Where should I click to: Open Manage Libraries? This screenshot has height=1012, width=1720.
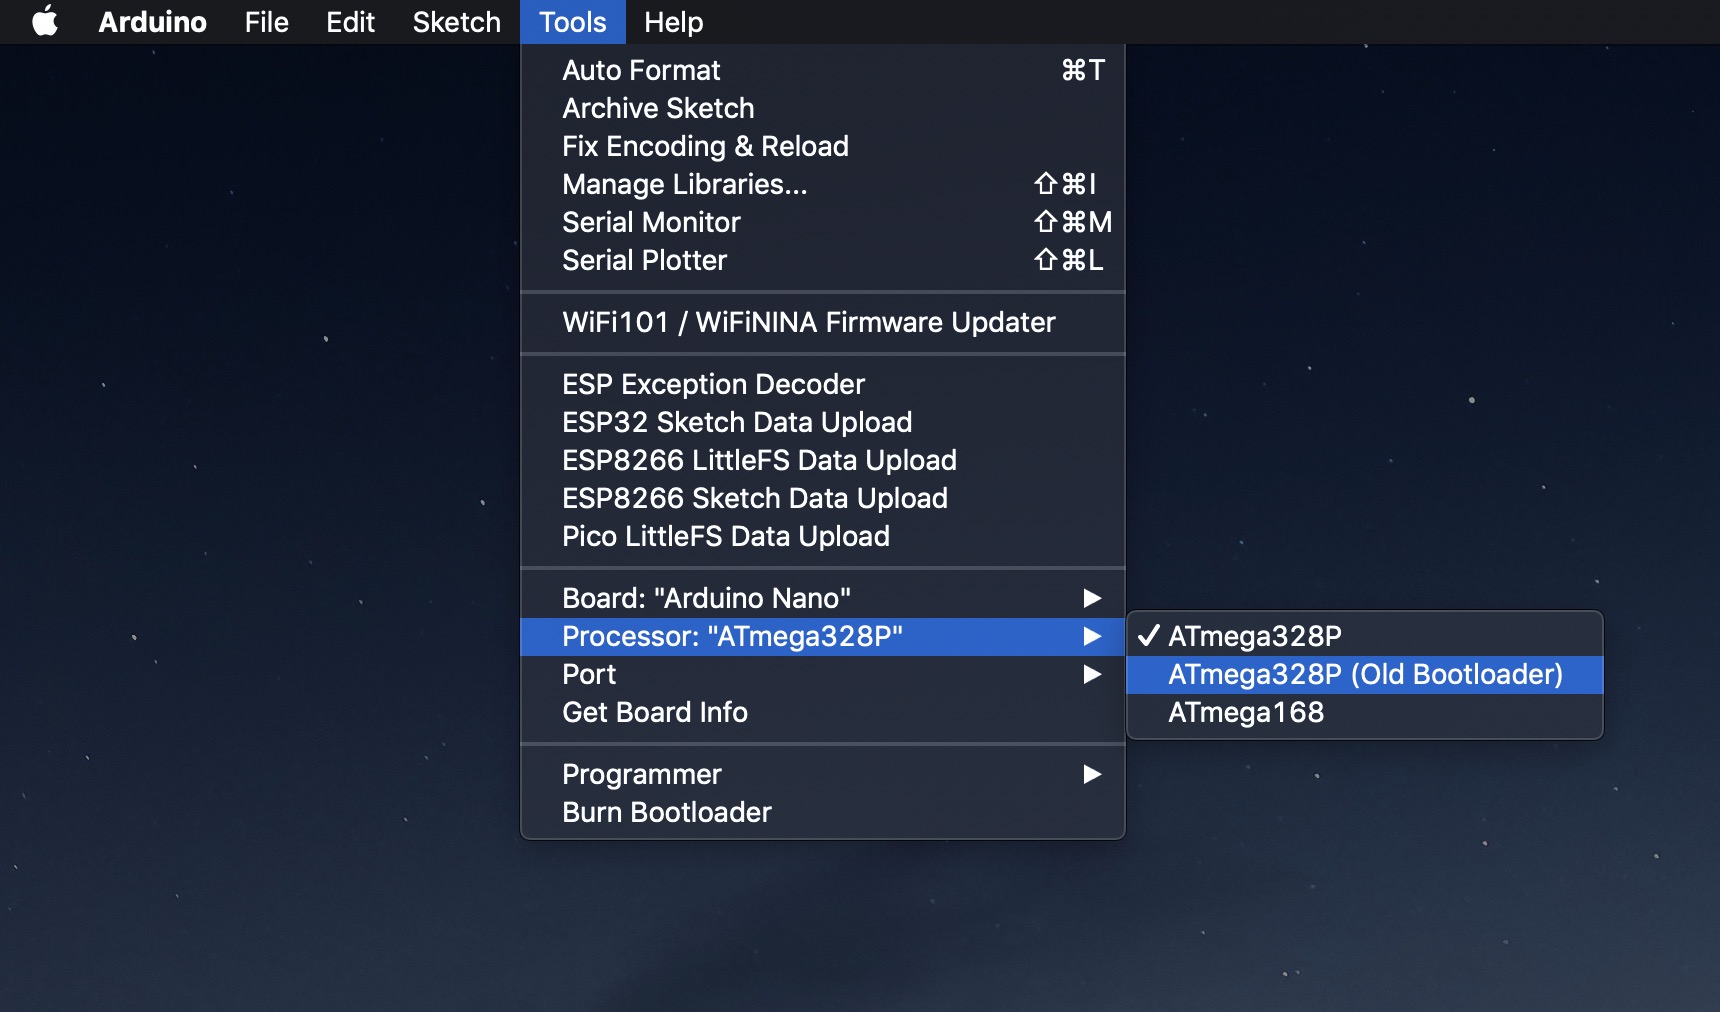click(684, 185)
